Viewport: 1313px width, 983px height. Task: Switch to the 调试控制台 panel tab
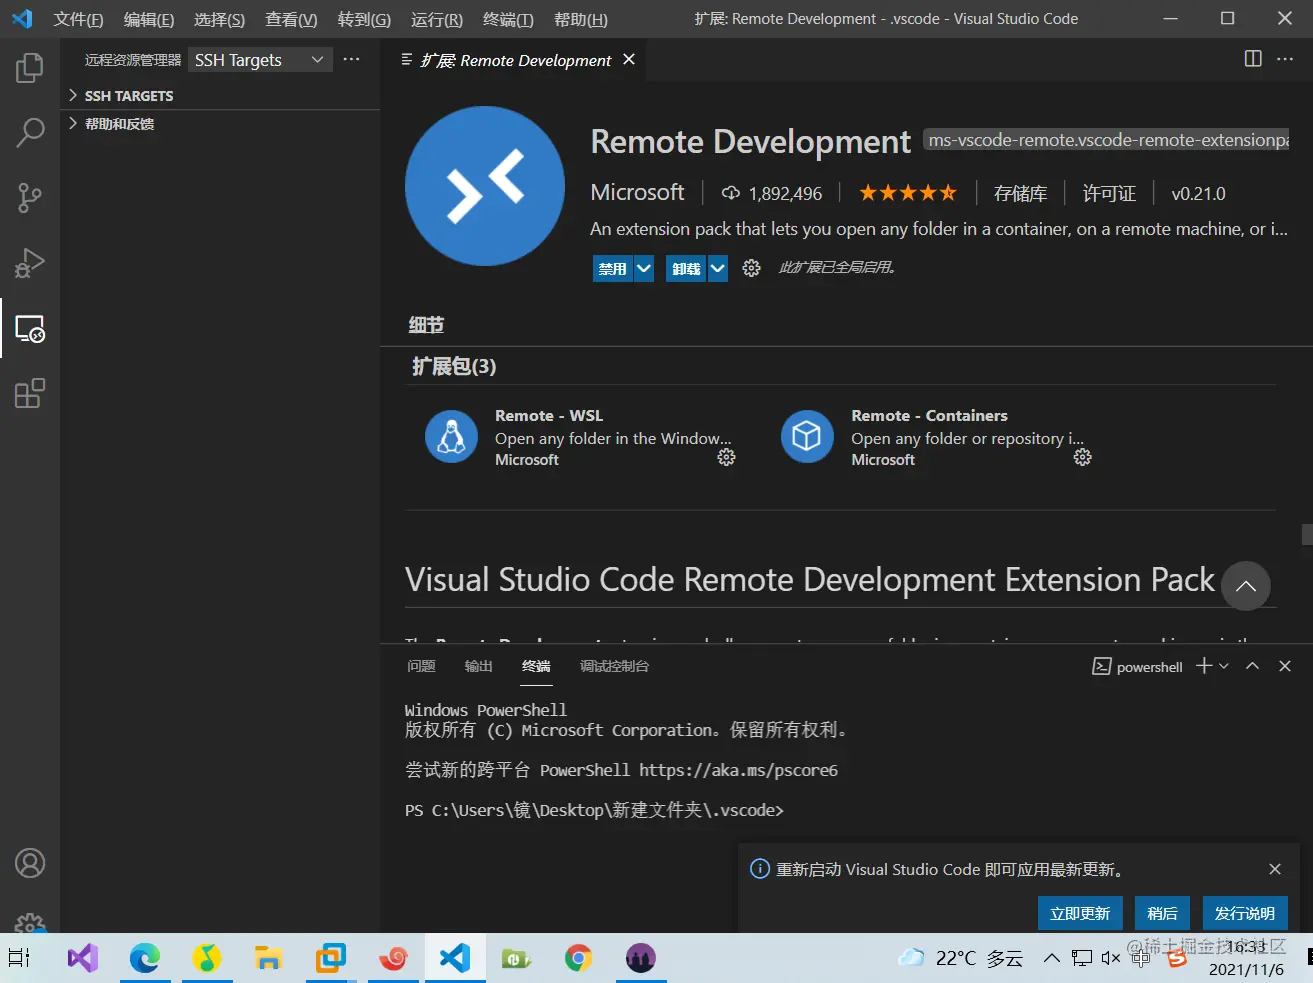614,666
